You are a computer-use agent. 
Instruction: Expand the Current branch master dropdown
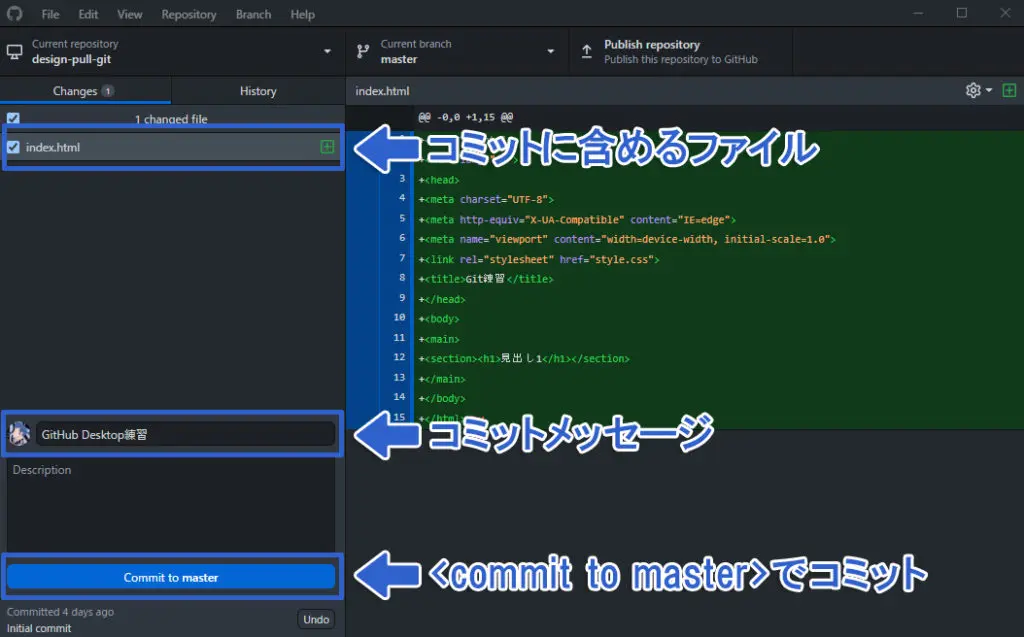pyautogui.click(x=549, y=52)
